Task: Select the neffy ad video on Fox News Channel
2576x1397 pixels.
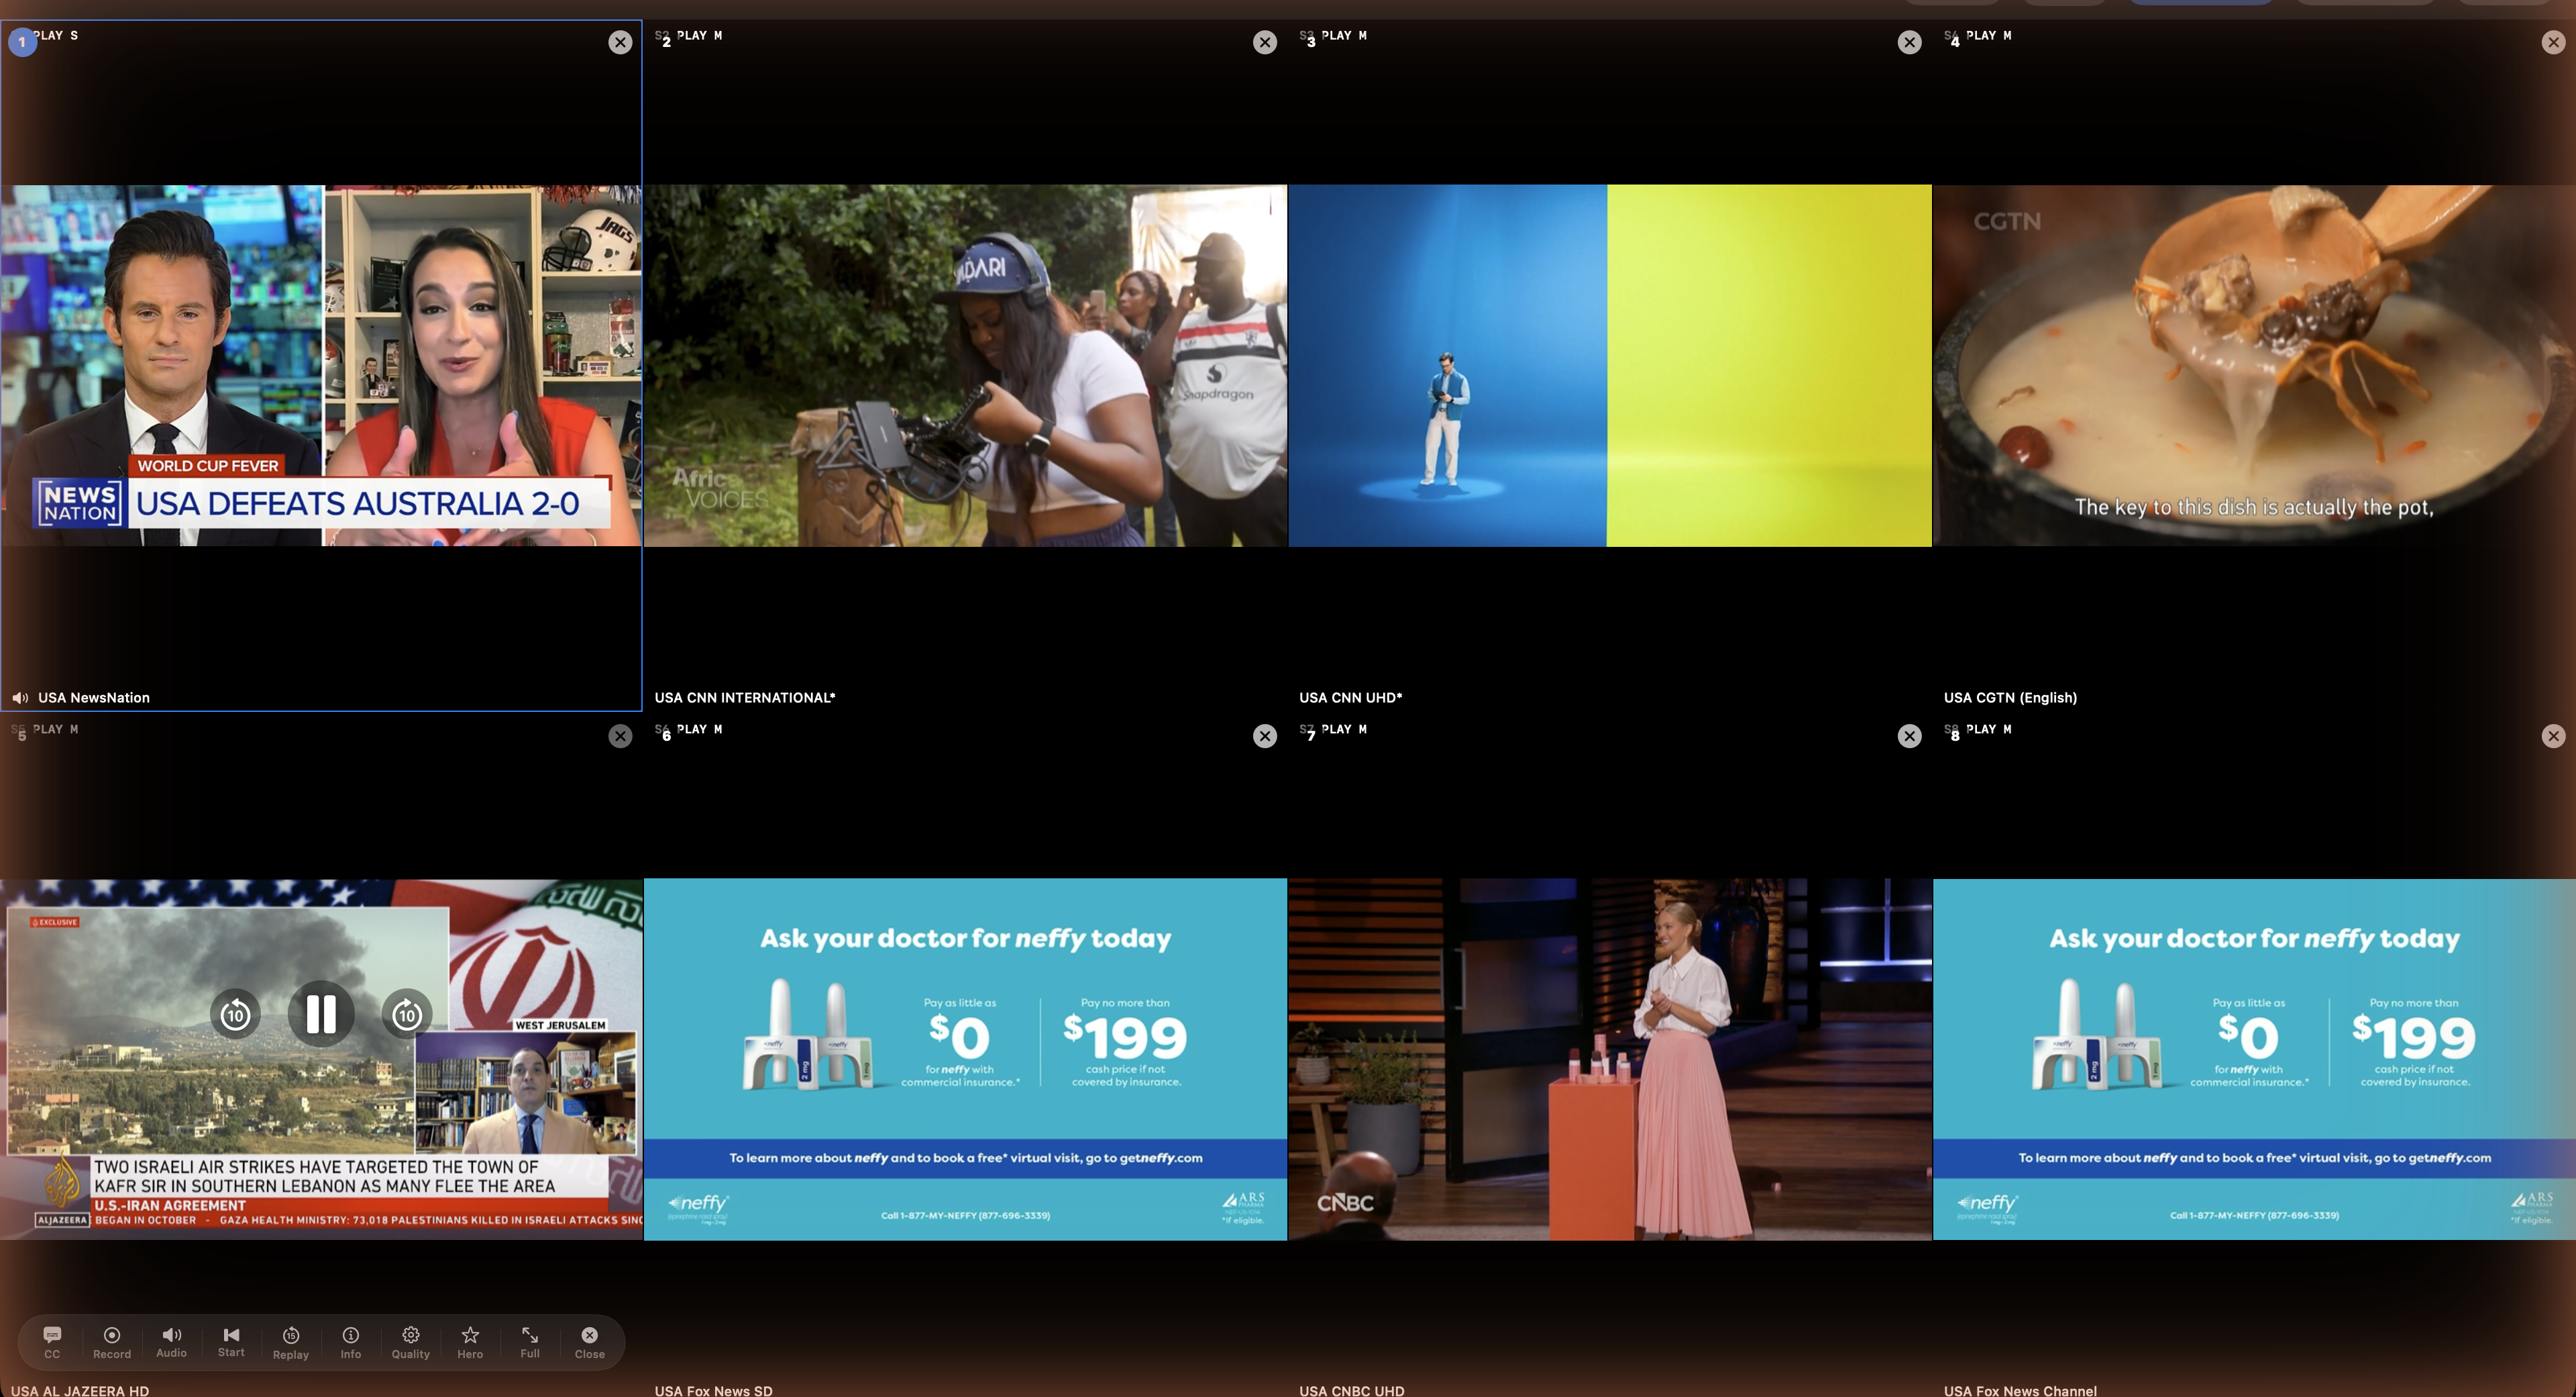Action: point(2254,1059)
